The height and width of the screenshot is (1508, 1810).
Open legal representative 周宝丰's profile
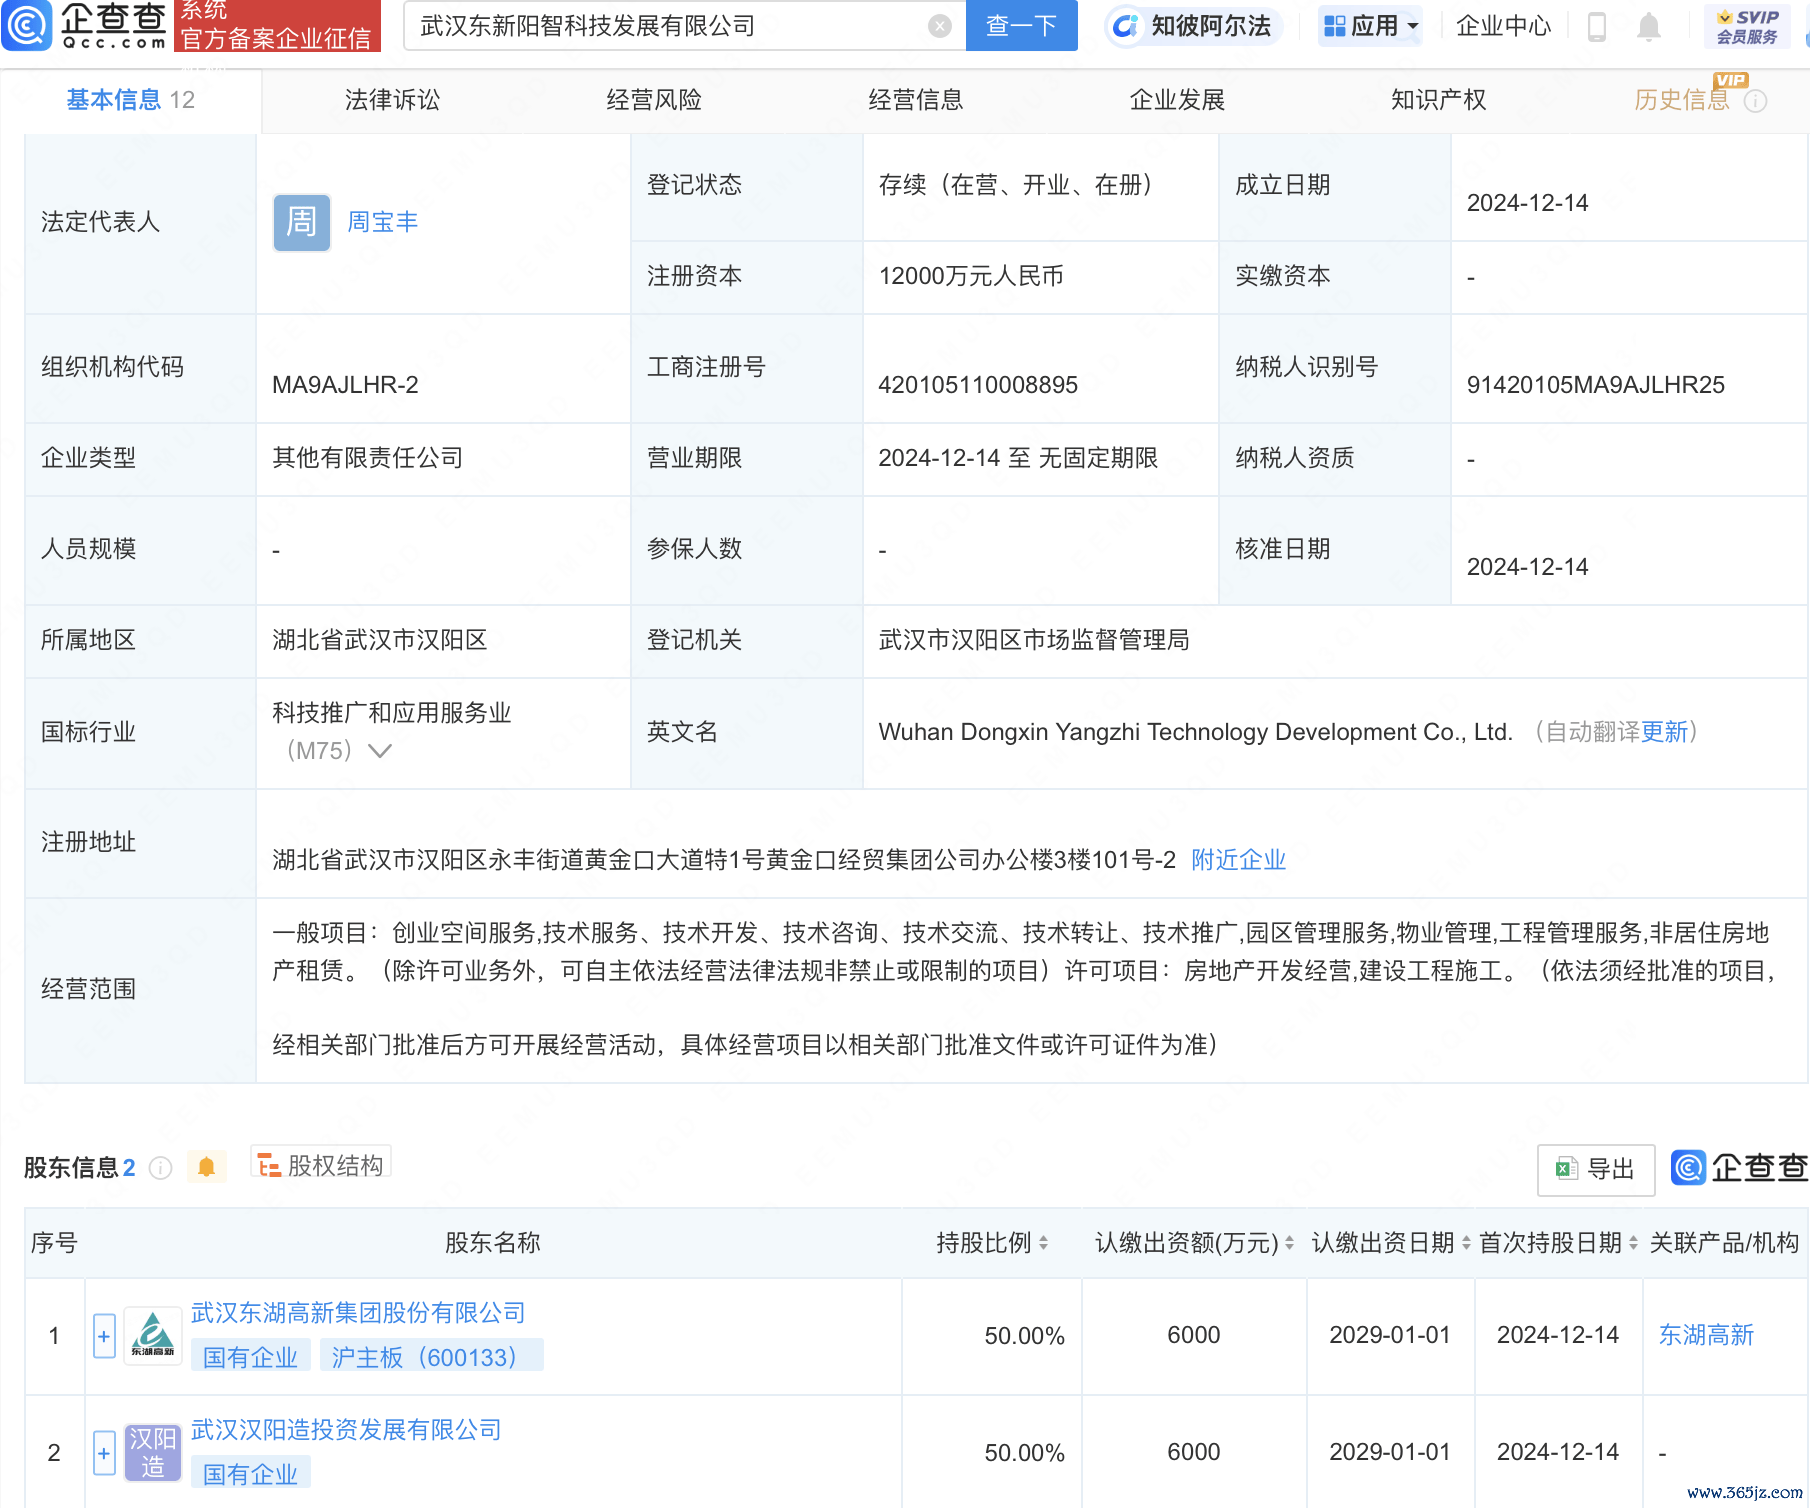pyautogui.click(x=383, y=222)
